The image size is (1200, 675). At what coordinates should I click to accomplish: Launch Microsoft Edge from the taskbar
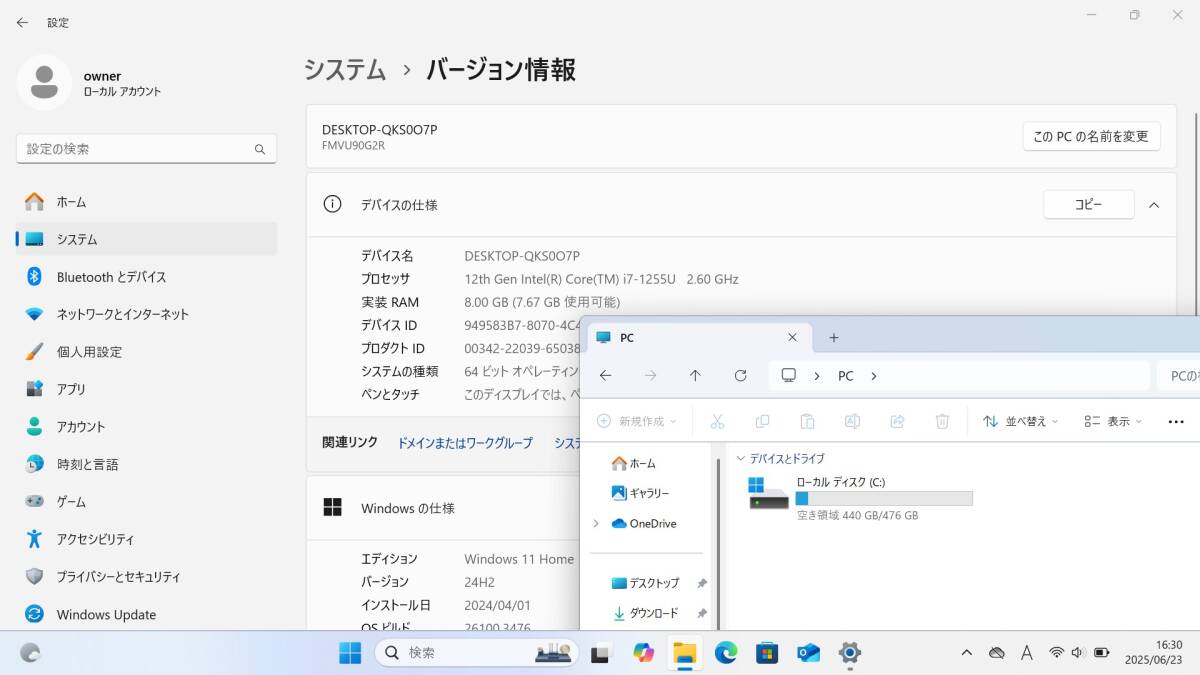[x=725, y=653]
